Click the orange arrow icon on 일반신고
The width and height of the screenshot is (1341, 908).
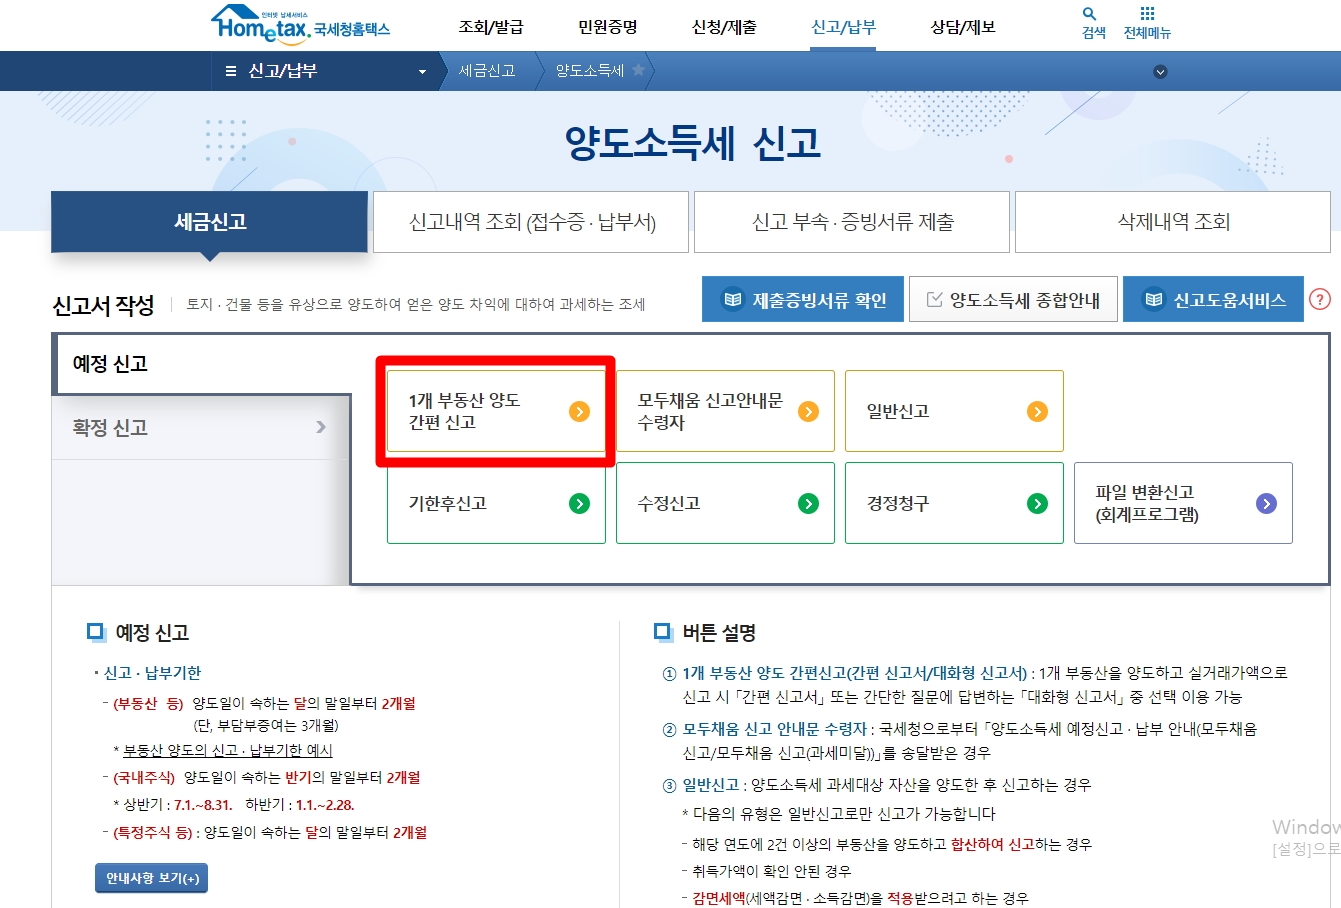tap(1037, 411)
